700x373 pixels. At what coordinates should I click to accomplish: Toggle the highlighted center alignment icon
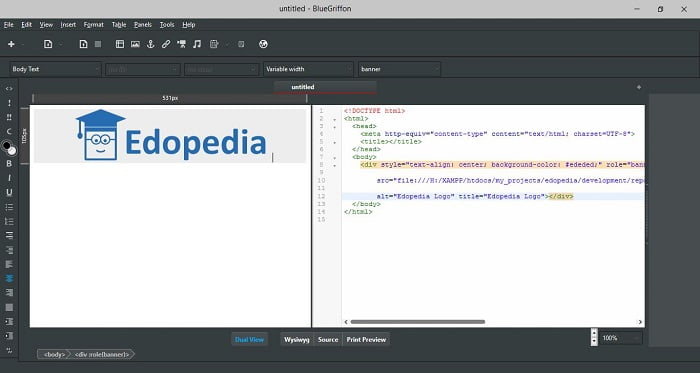pos(9,278)
